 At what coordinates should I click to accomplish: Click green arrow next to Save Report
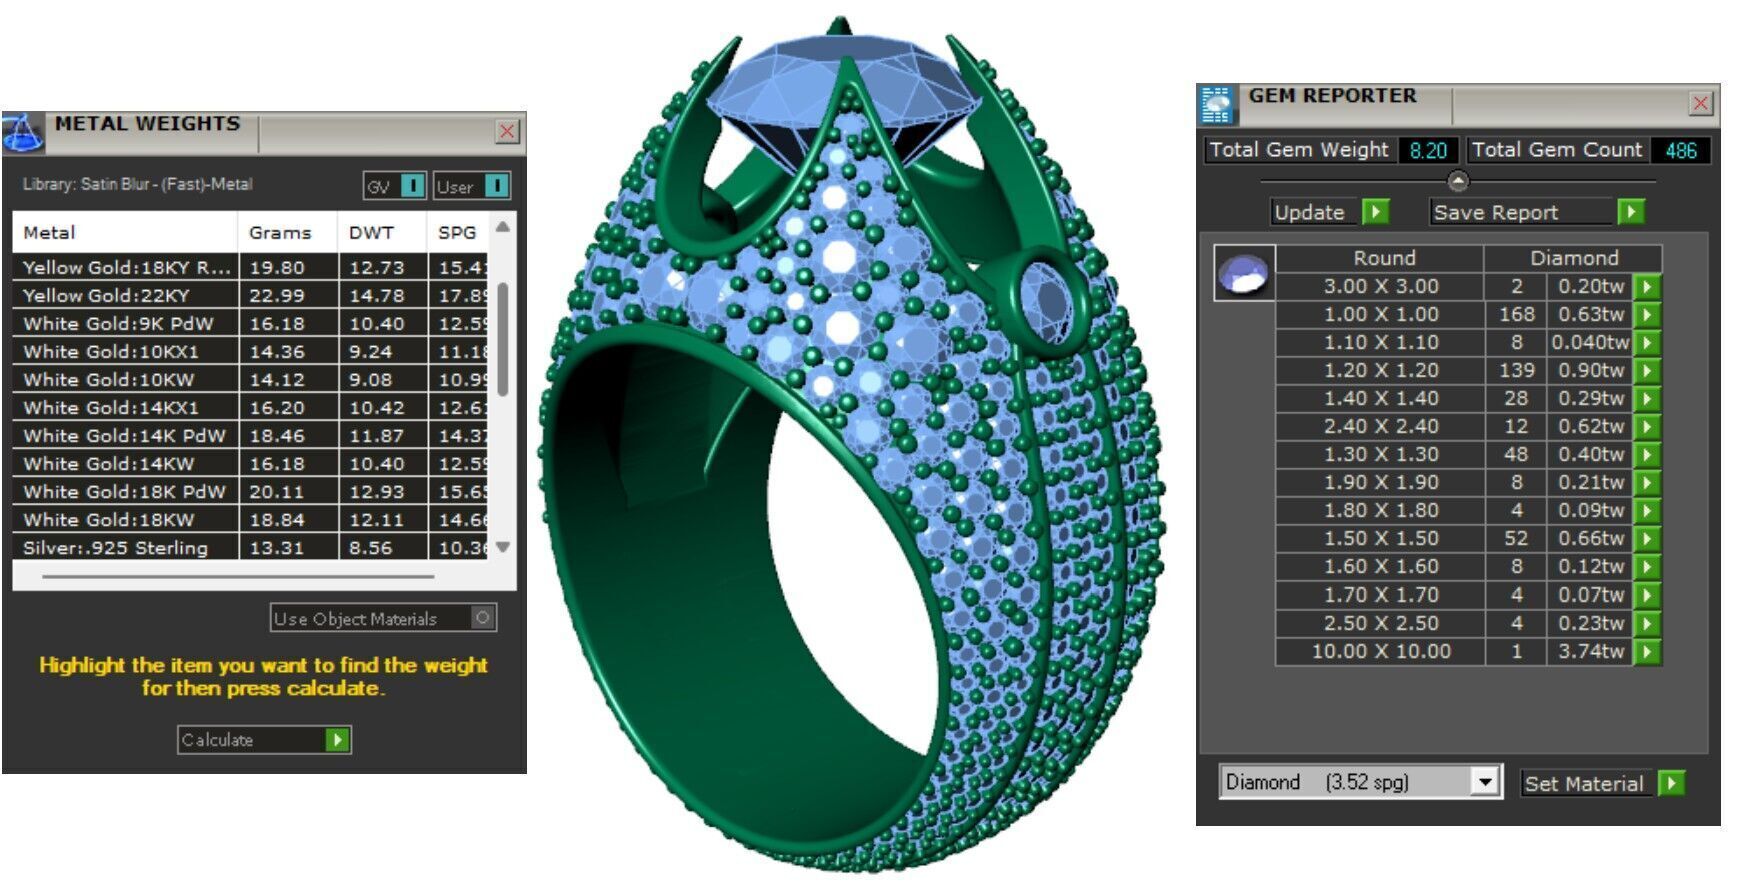(x=1631, y=212)
